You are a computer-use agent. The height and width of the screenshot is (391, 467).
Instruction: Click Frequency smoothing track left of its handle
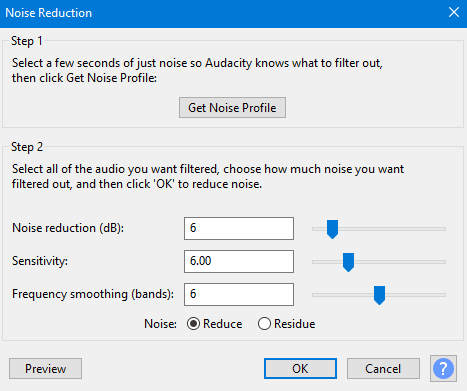coord(343,295)
